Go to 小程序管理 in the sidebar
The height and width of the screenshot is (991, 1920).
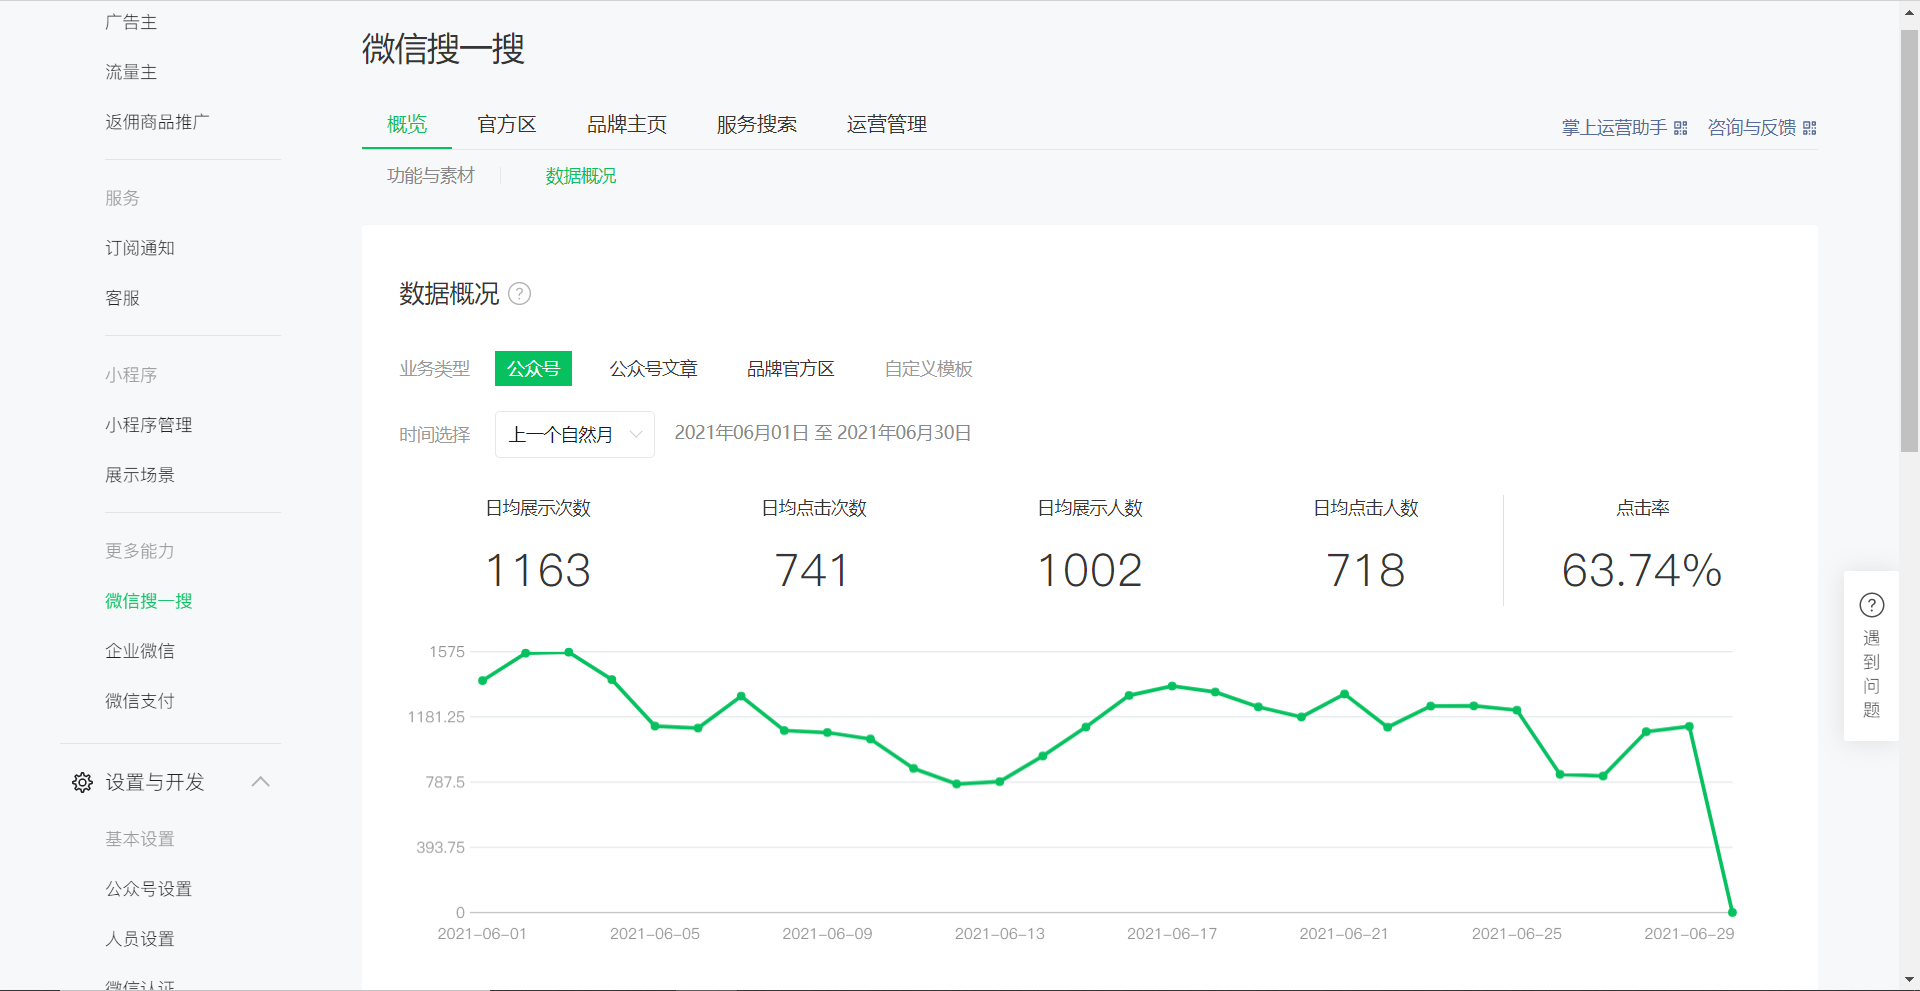(x=149, y=425)
